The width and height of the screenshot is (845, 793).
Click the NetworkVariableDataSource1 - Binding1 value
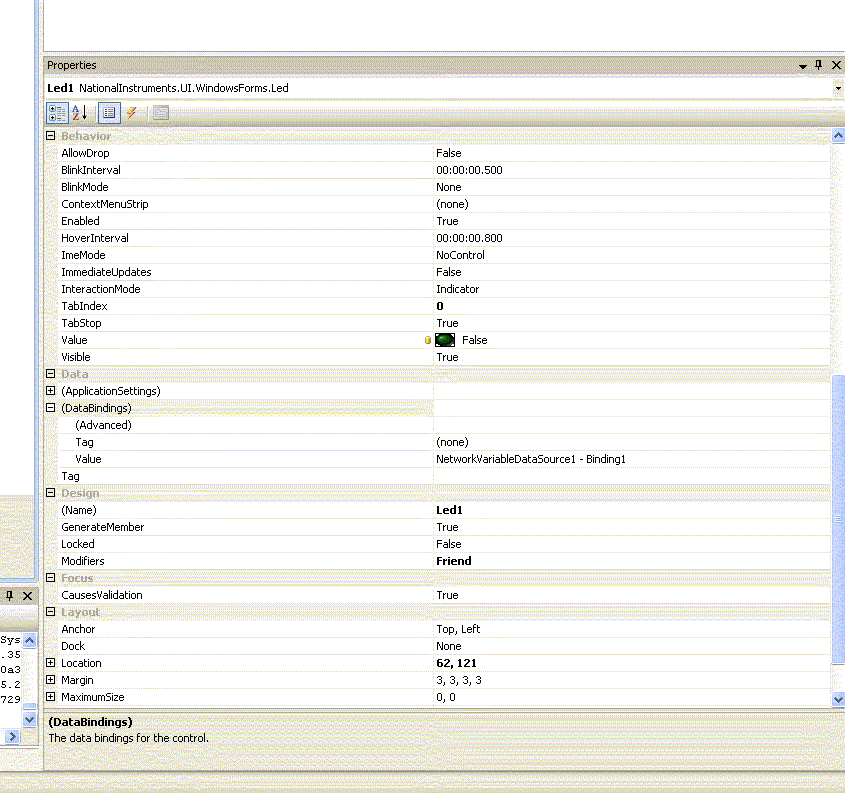click(530, 459)
